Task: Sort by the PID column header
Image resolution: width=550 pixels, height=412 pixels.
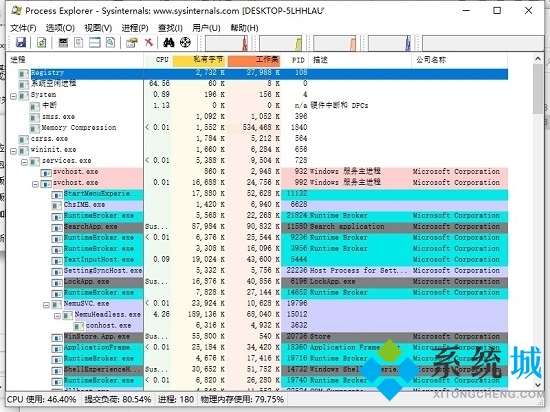Action: (x=295, y=60)
